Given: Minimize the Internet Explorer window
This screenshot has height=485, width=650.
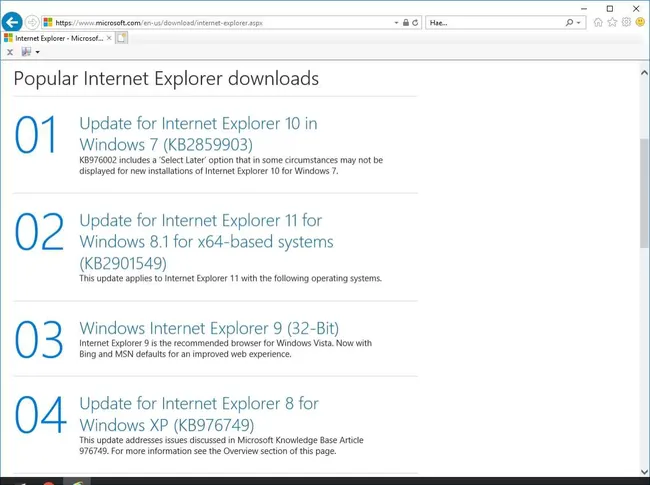Looking at the screenshot, I should [x=584, y=8].
